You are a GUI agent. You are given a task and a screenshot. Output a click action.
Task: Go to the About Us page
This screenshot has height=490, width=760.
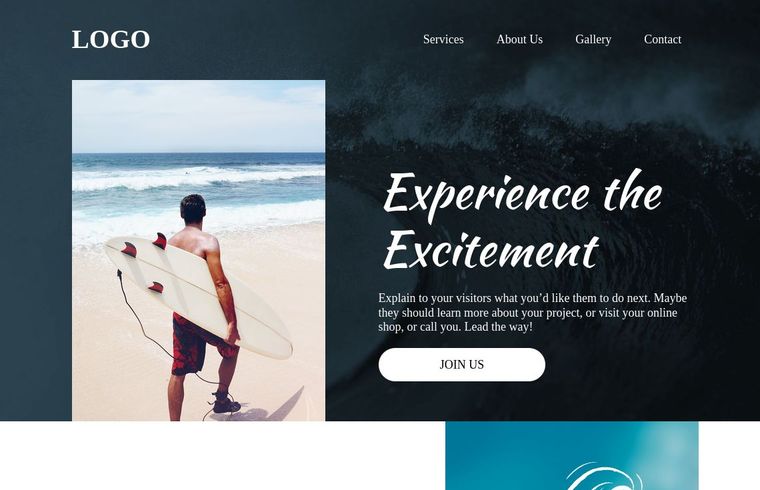[519, 39]
